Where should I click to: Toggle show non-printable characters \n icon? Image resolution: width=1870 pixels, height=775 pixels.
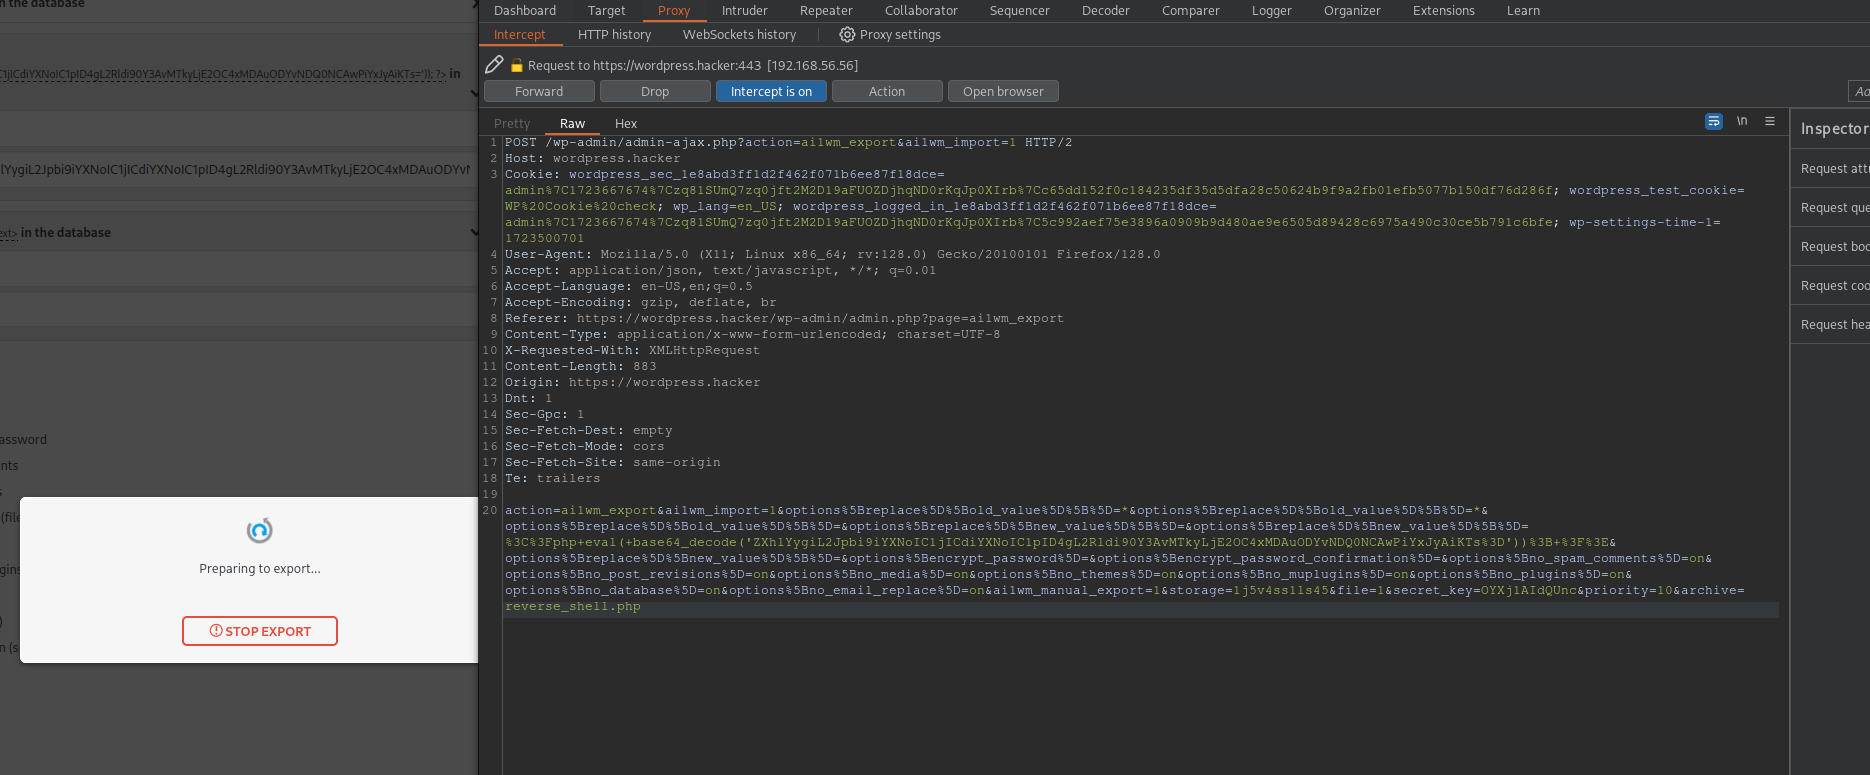click(x=1742, y=121)
